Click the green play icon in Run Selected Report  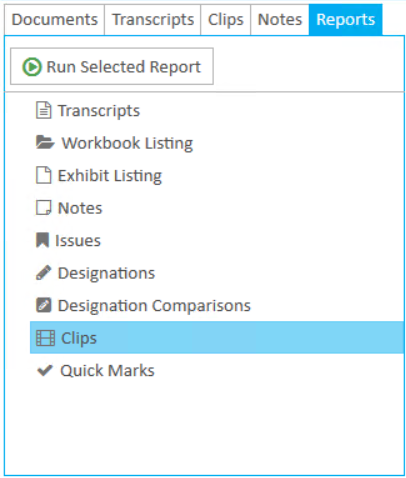click(32, 67)
